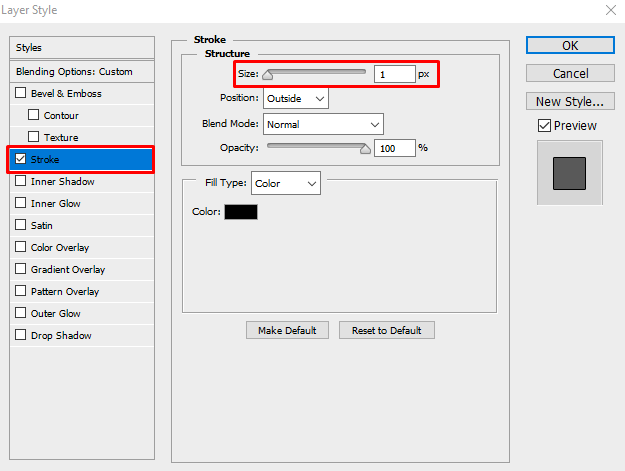Enable the Color Overlay checkbox
The height and width of the screenshot is (471, 625).
tap(20, 247)
